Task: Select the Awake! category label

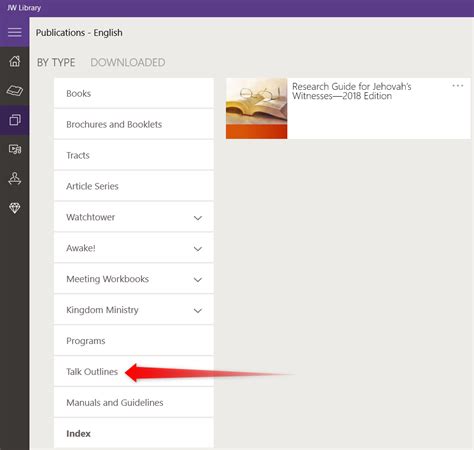Action: [x=81, y=248]
